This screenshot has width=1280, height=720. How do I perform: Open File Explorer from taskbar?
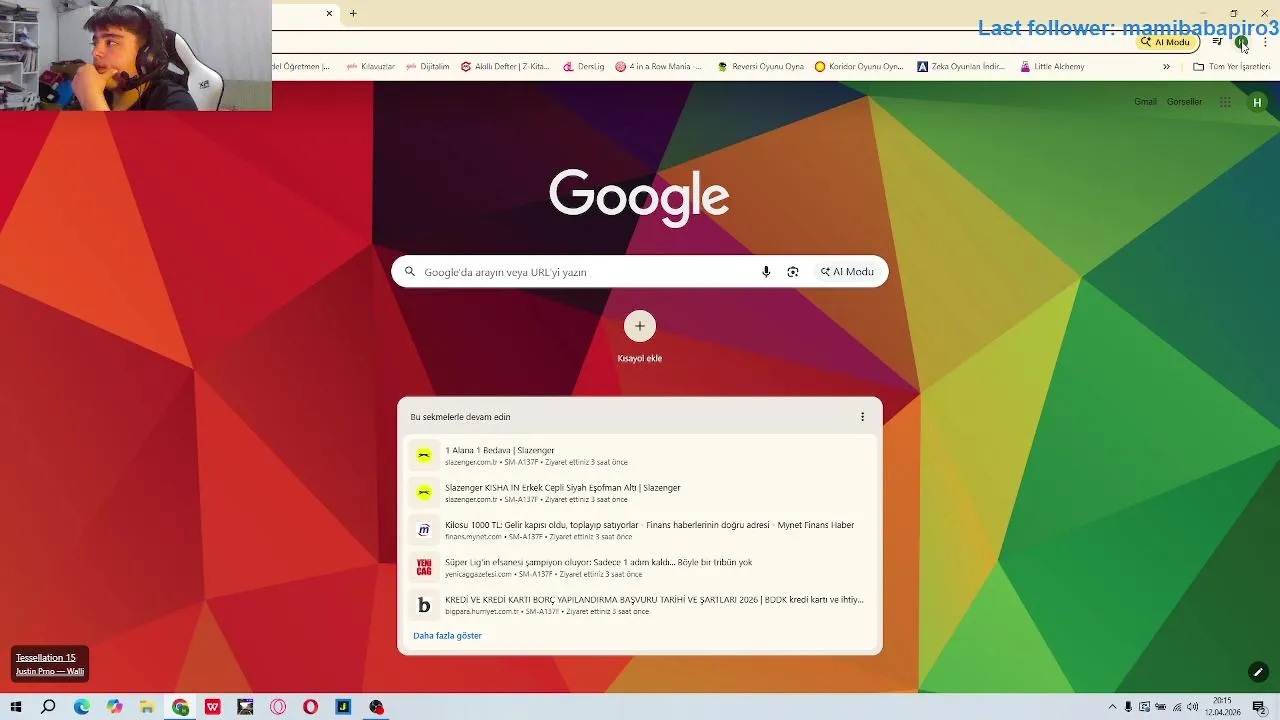(x=147, y=707)
